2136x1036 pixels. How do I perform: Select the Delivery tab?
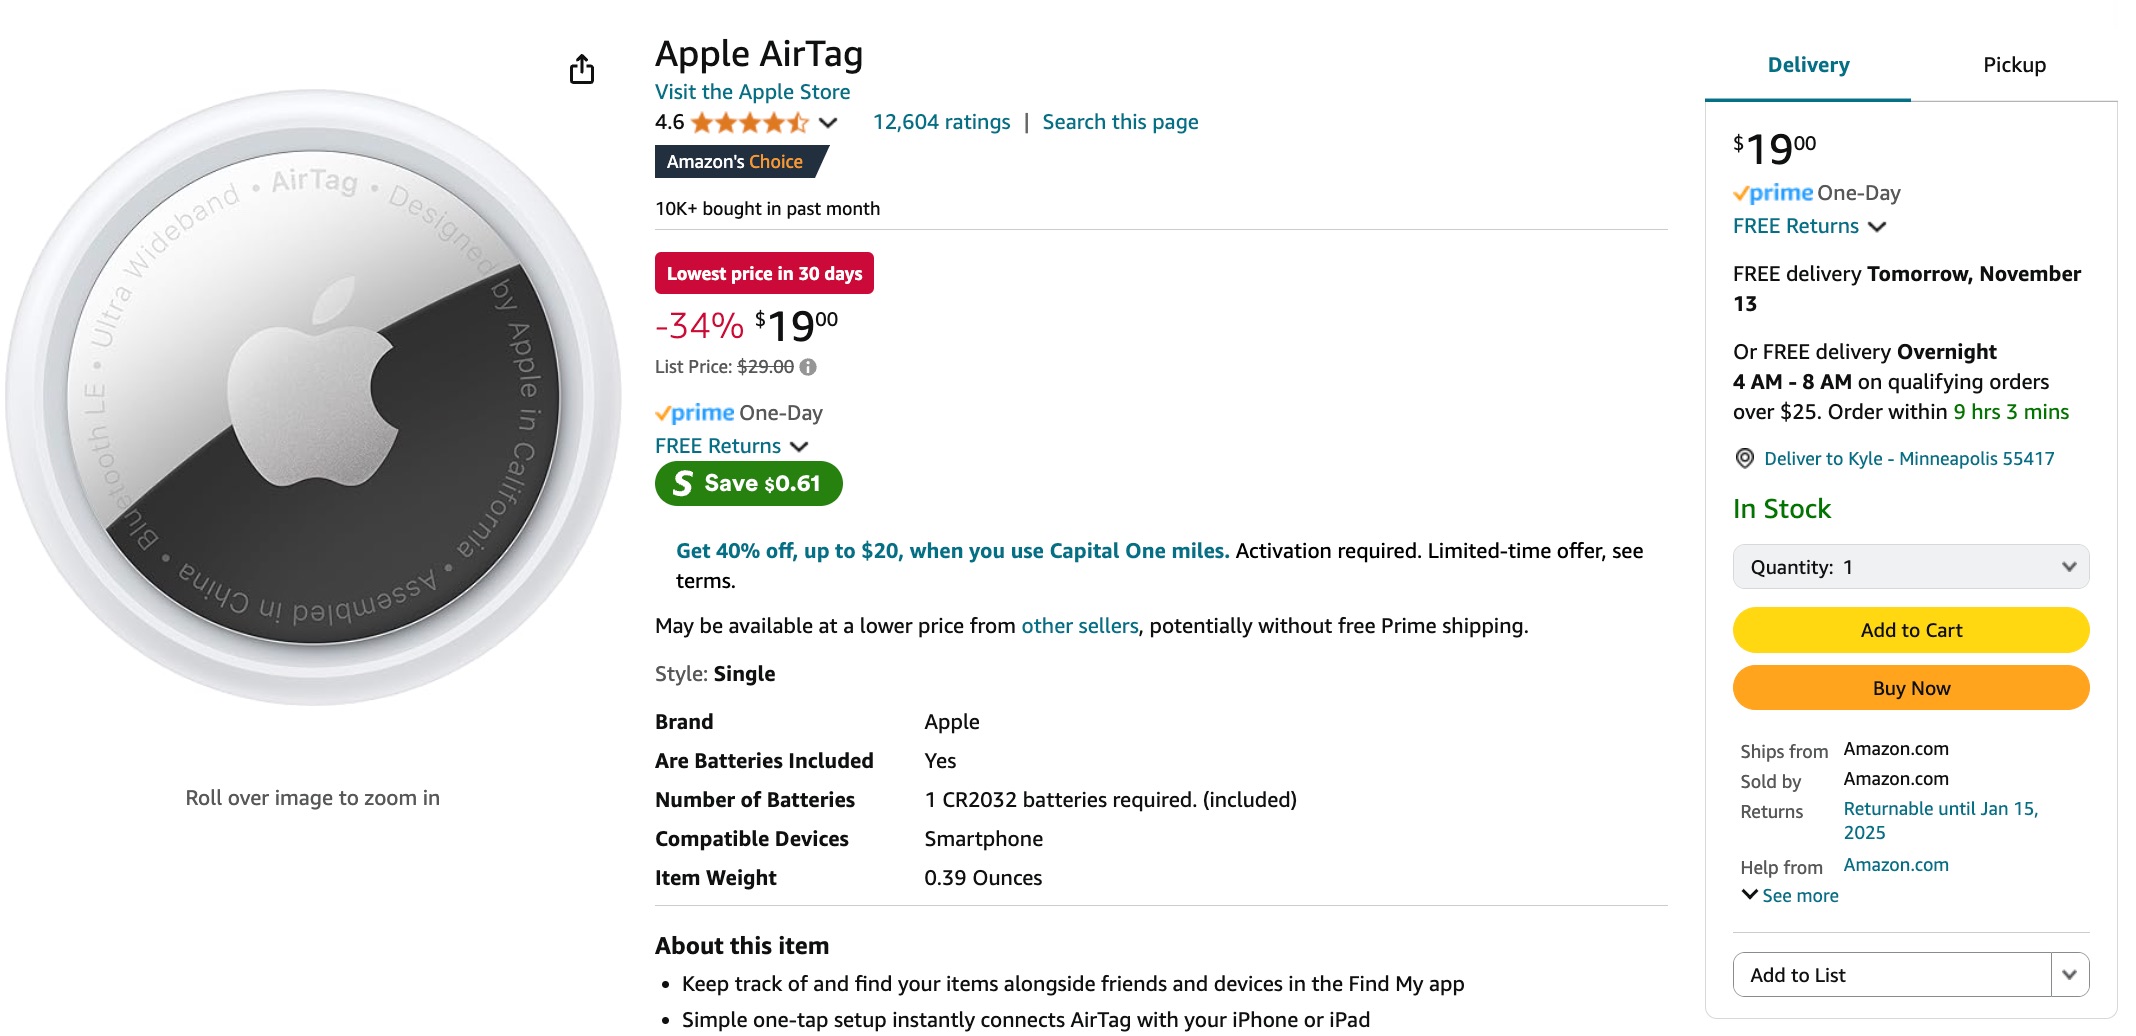(x=1808, y=64)
